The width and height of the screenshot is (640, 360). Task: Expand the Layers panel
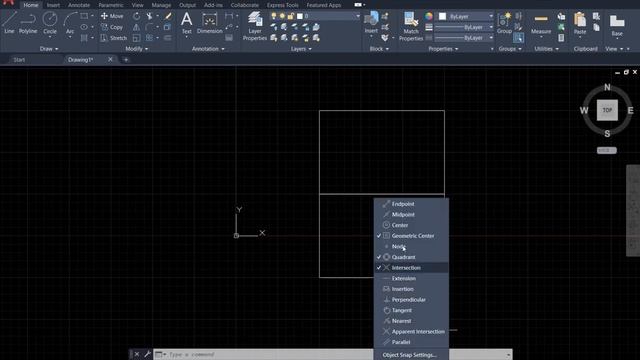click(301, 49)
